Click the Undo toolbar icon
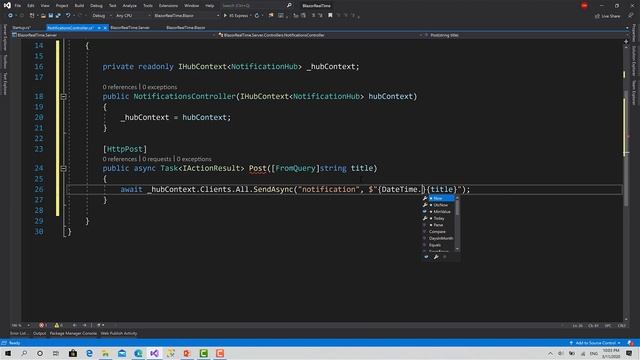 68,16
